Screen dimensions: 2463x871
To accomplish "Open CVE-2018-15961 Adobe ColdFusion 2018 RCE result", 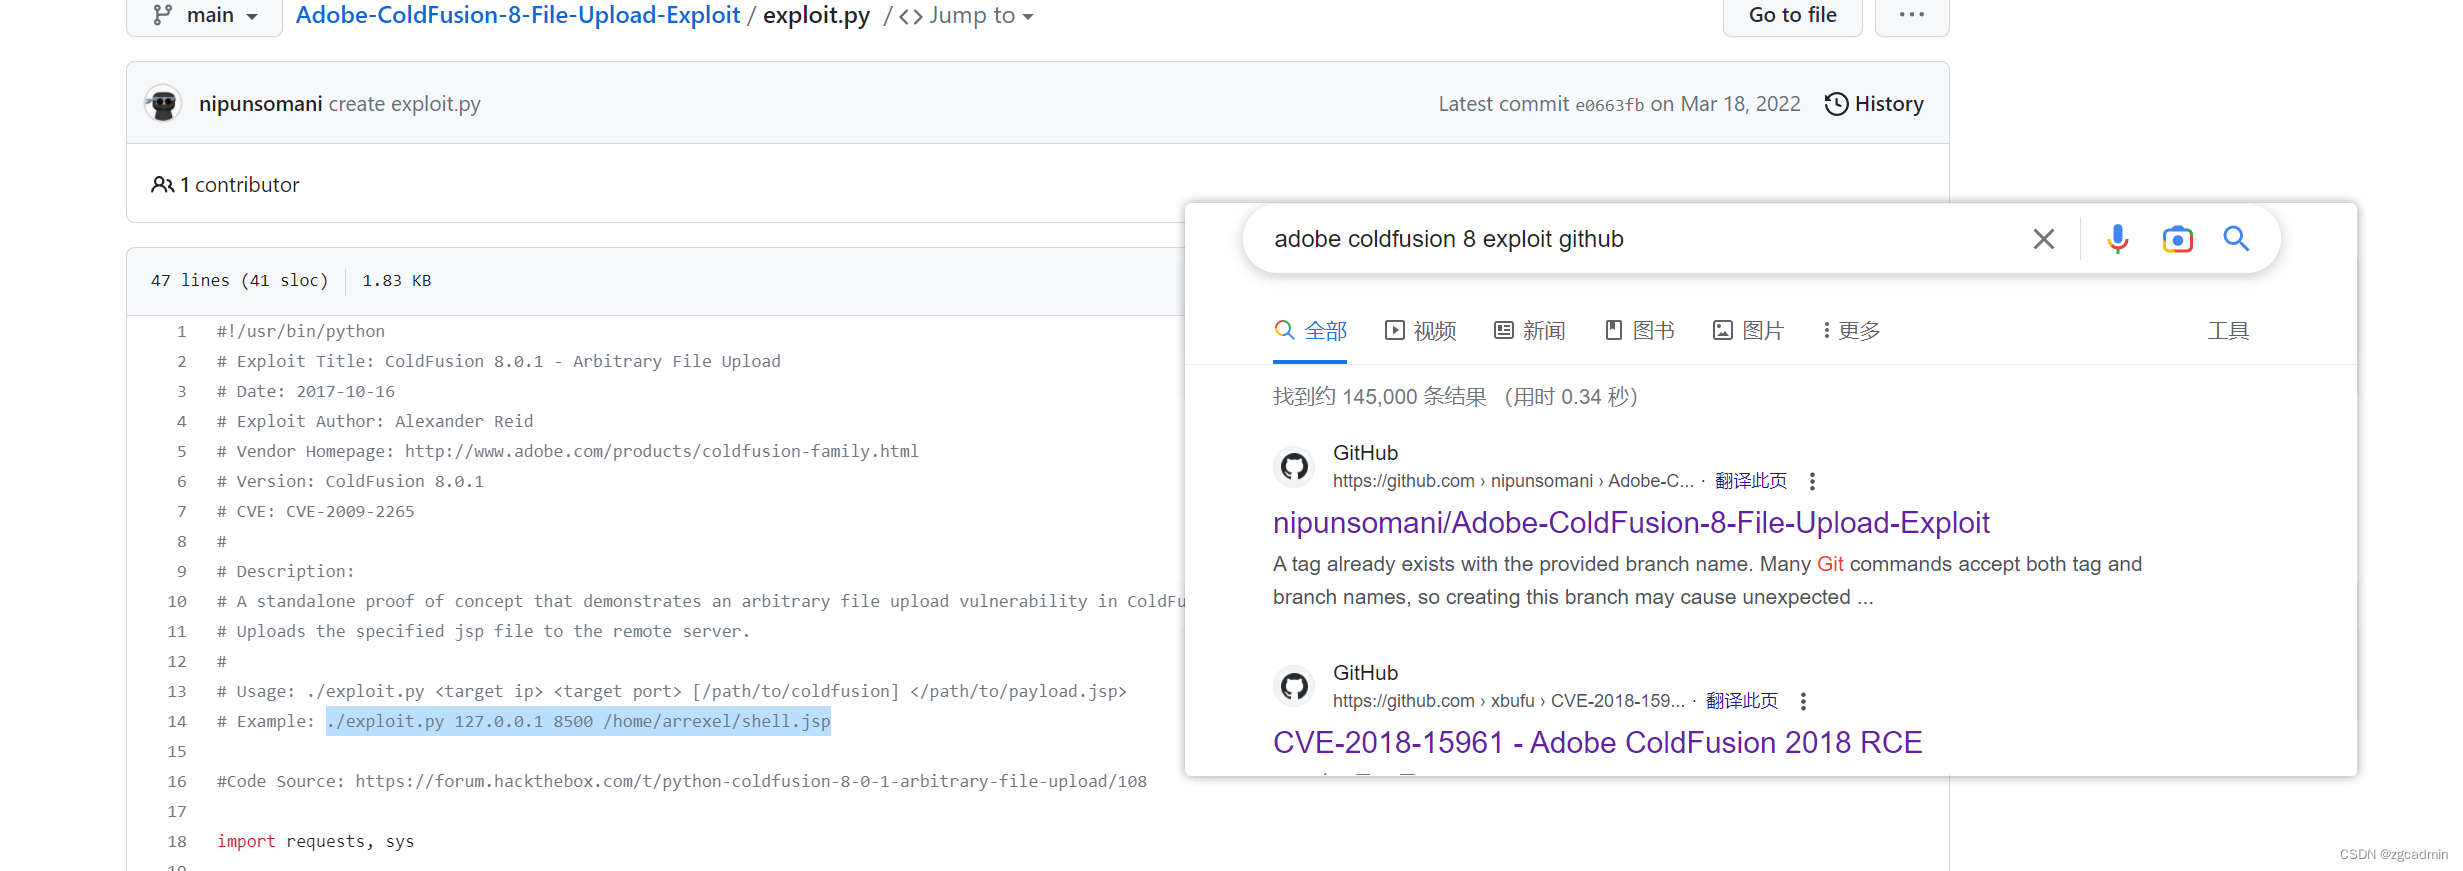I will (x=1597, y=743).
